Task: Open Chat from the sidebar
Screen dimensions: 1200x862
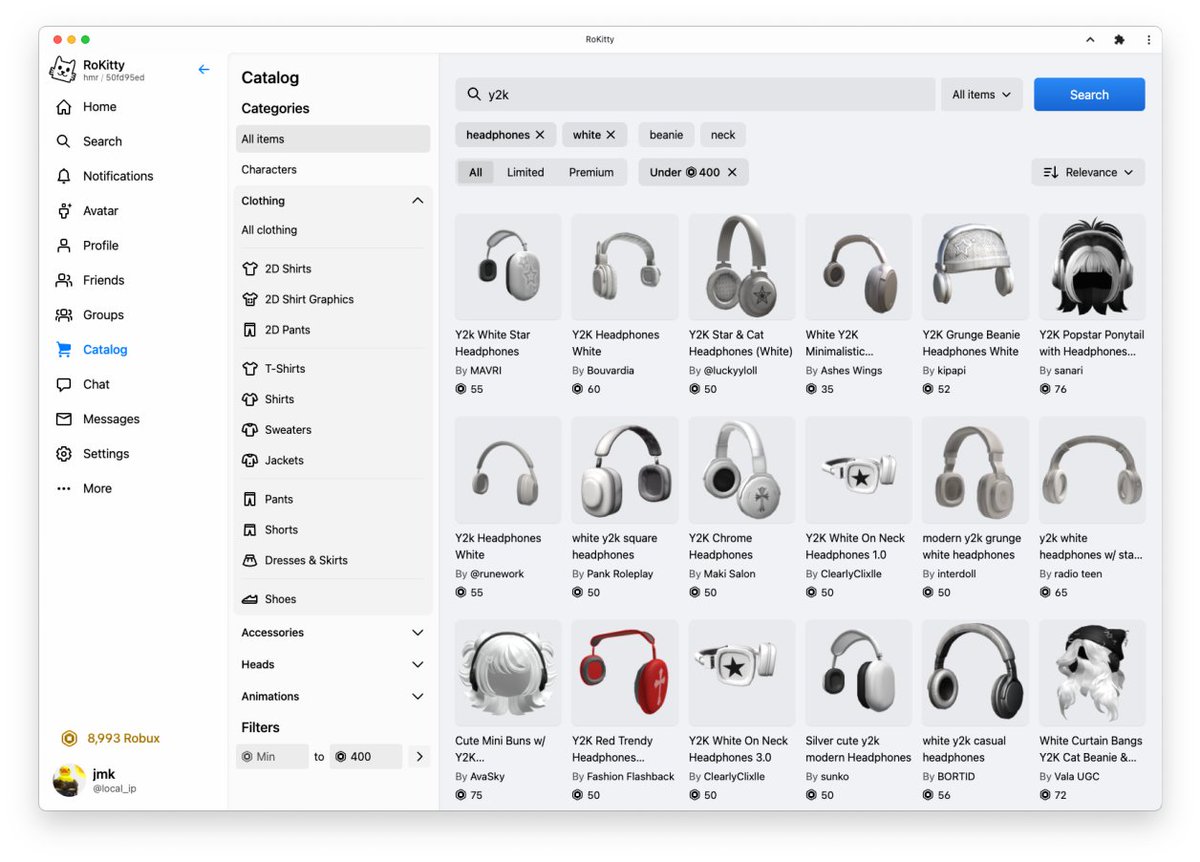Action: (x=96, y=384)
